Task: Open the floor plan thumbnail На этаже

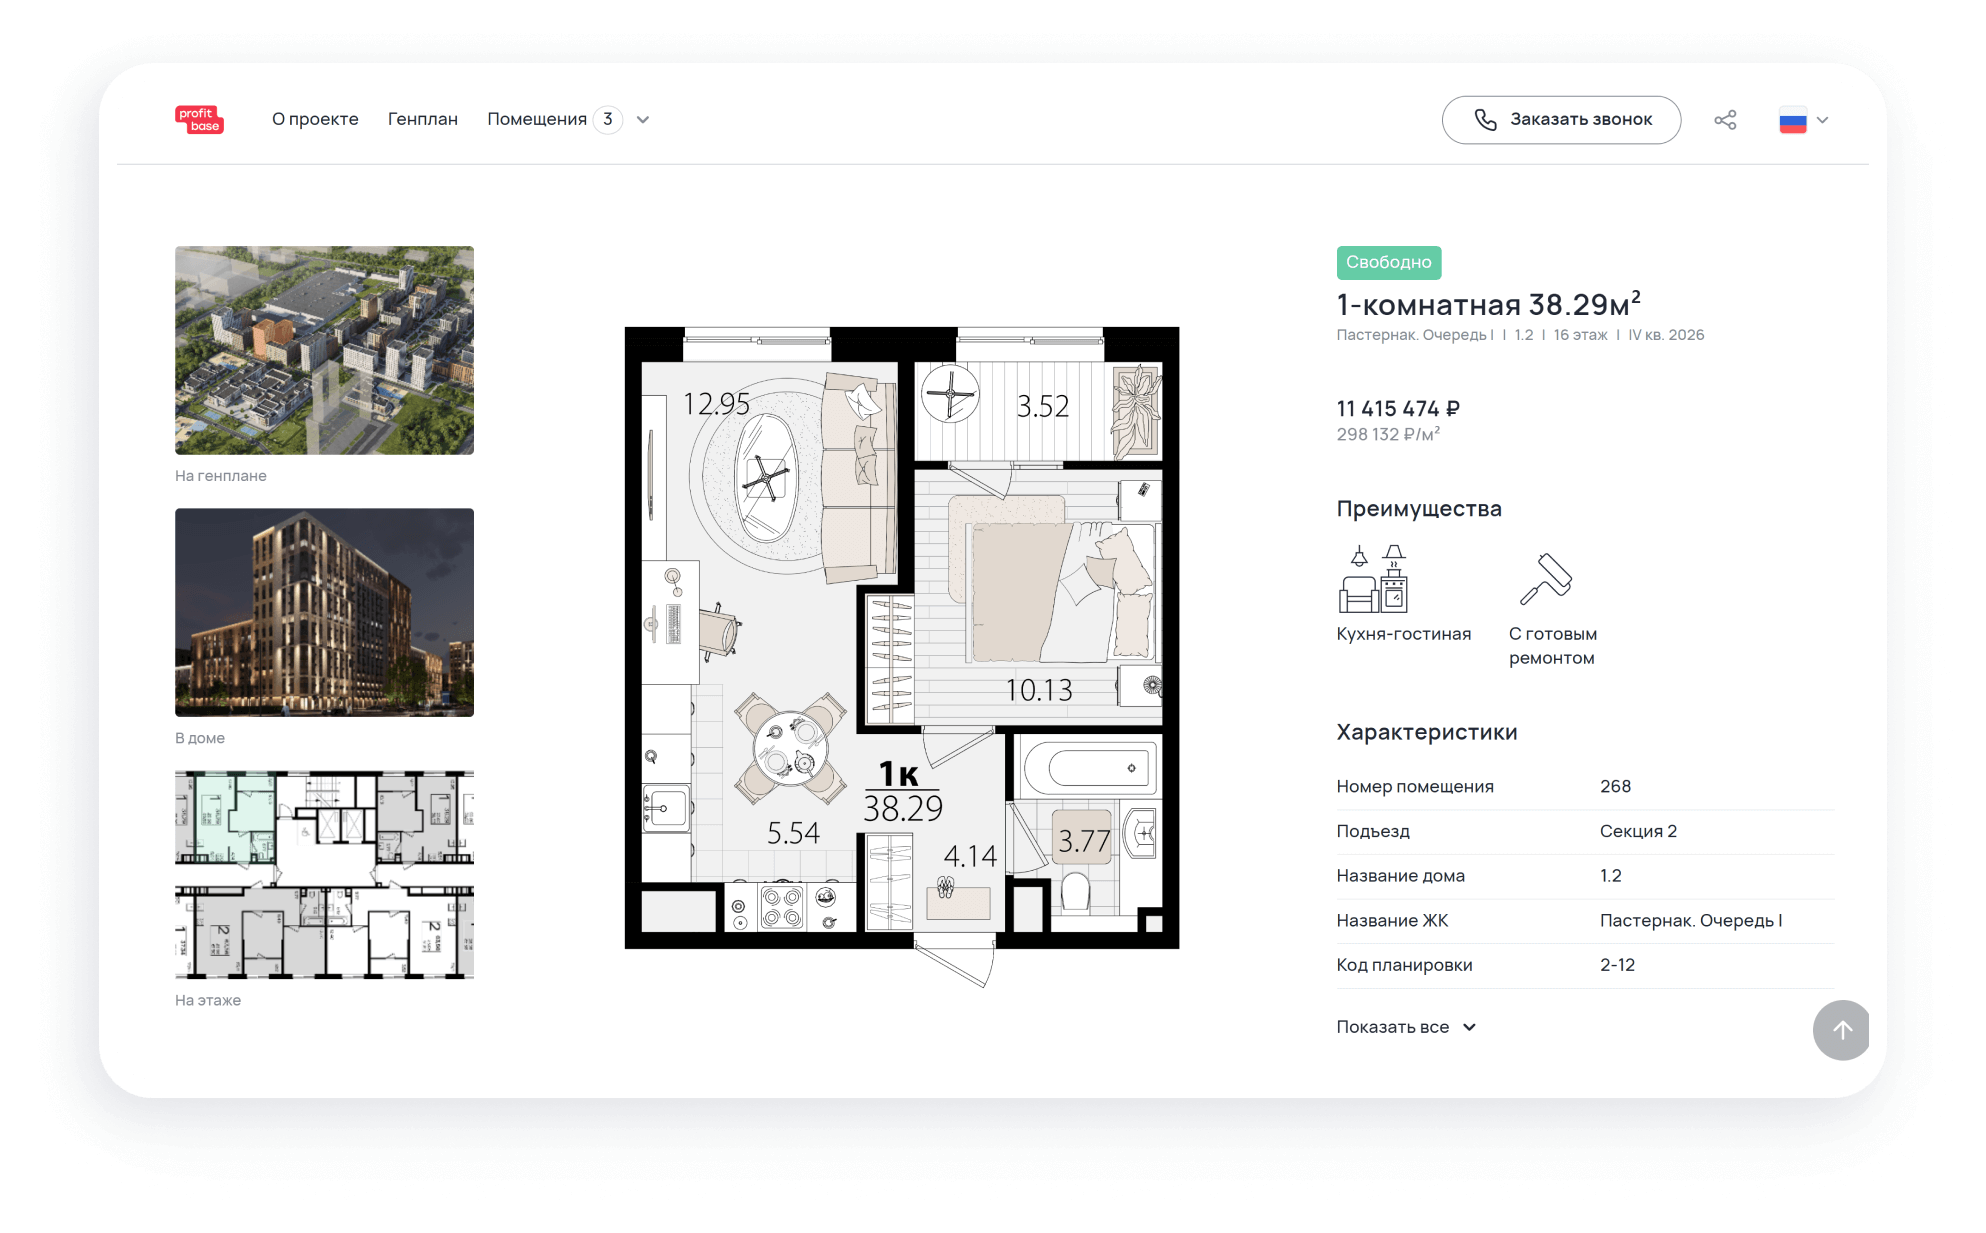Action: coord(324,874)
